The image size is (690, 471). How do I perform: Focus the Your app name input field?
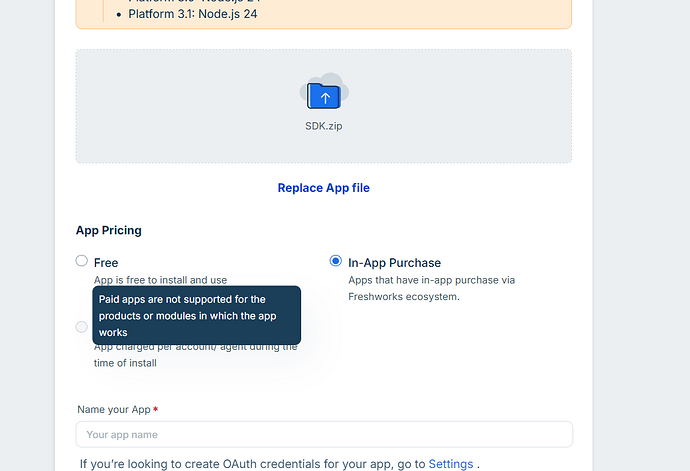point(324,434)
